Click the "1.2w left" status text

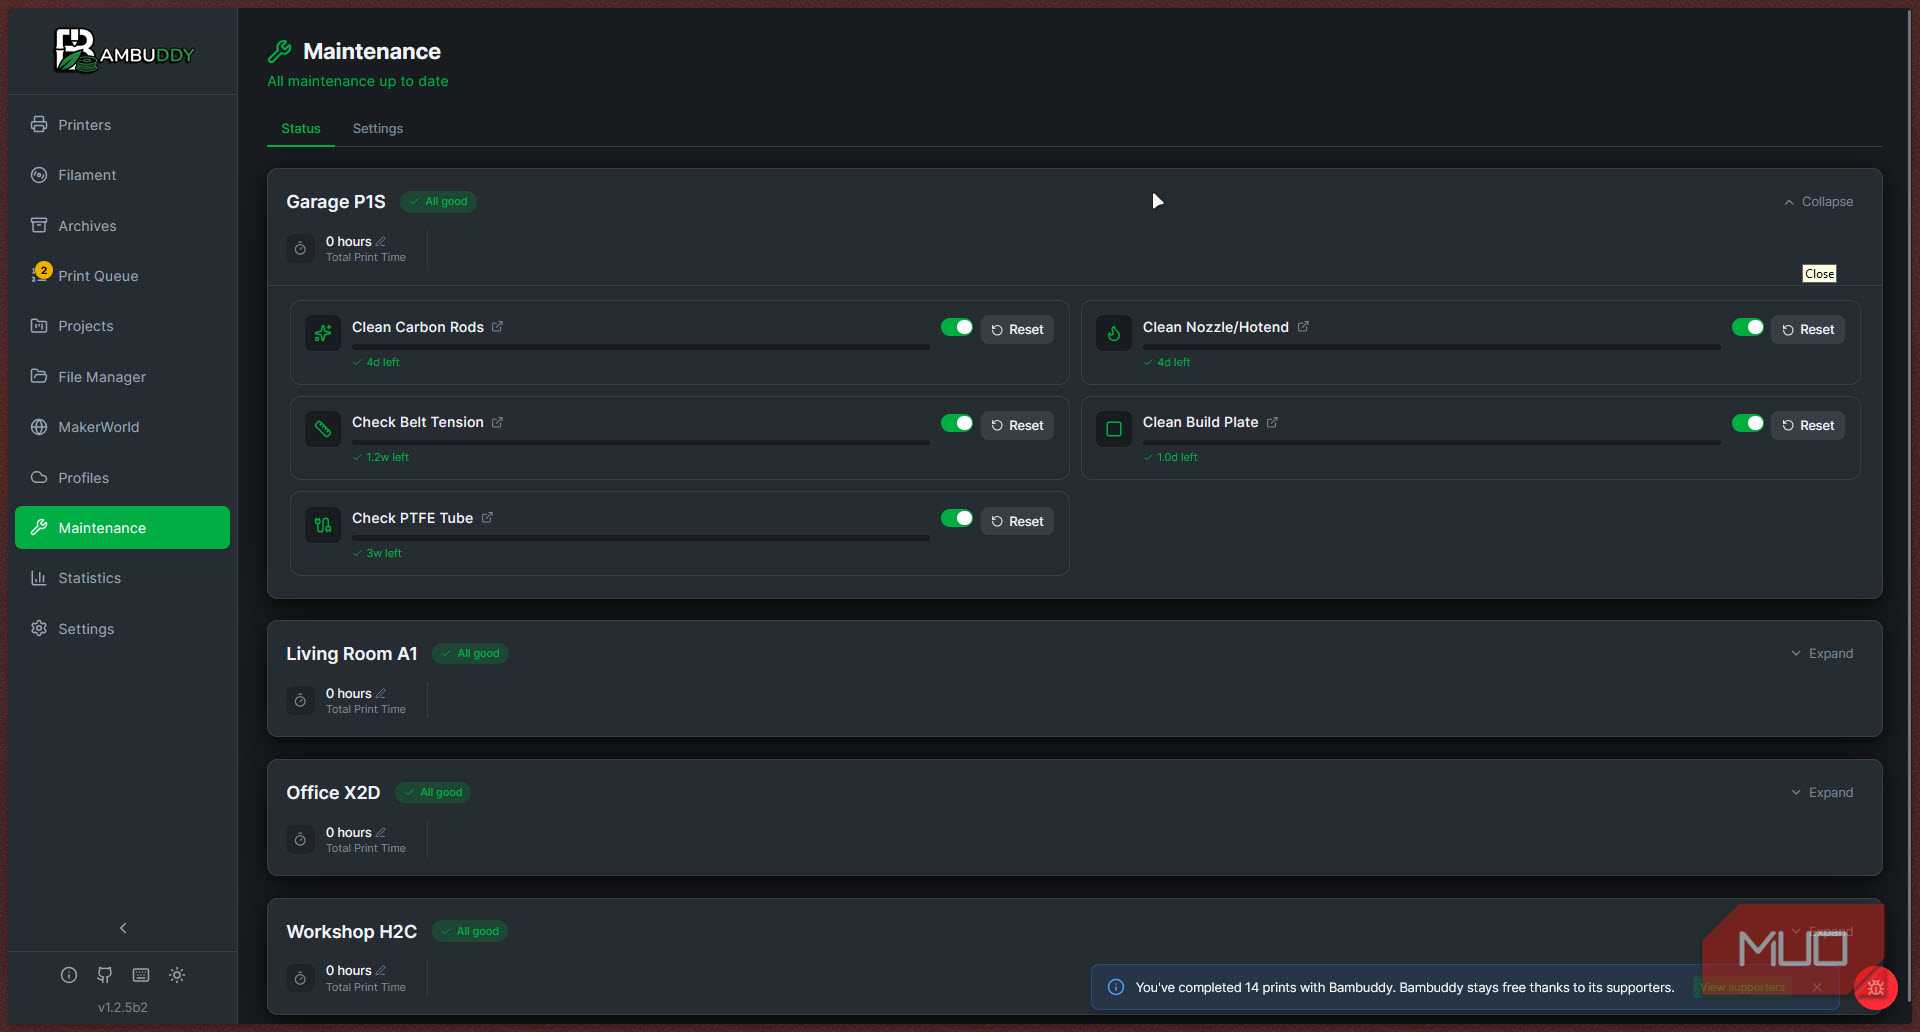click(x=387, y=458)
